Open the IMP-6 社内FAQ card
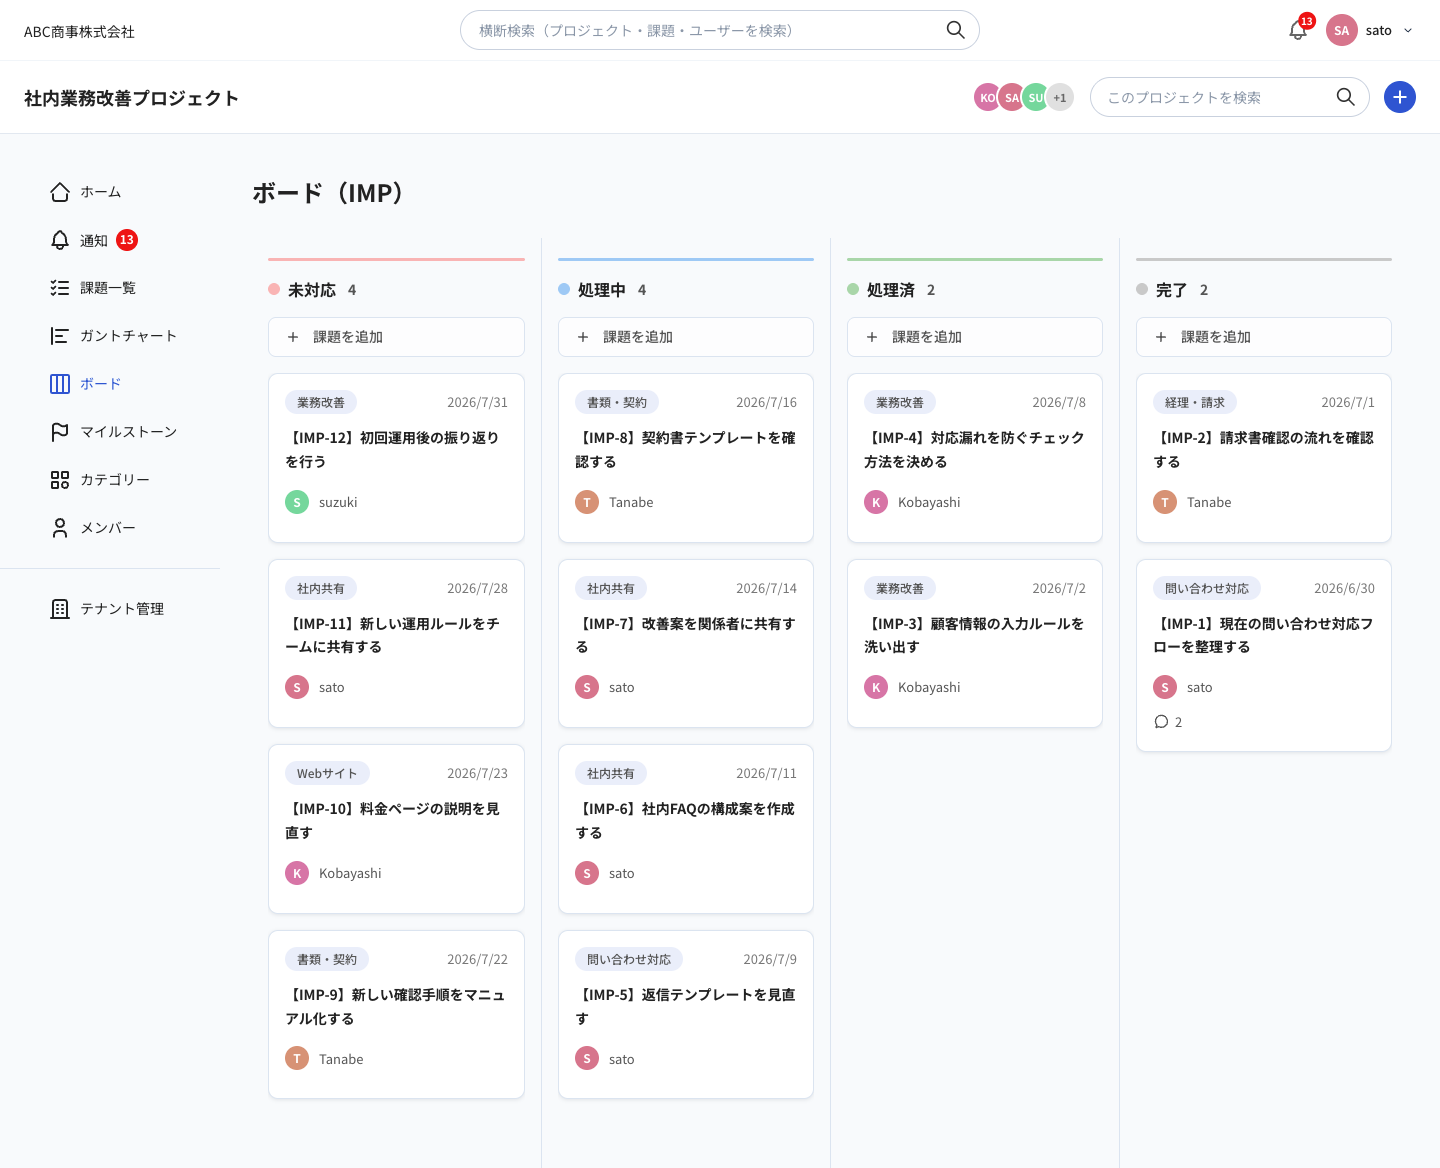 pos(686,829)
